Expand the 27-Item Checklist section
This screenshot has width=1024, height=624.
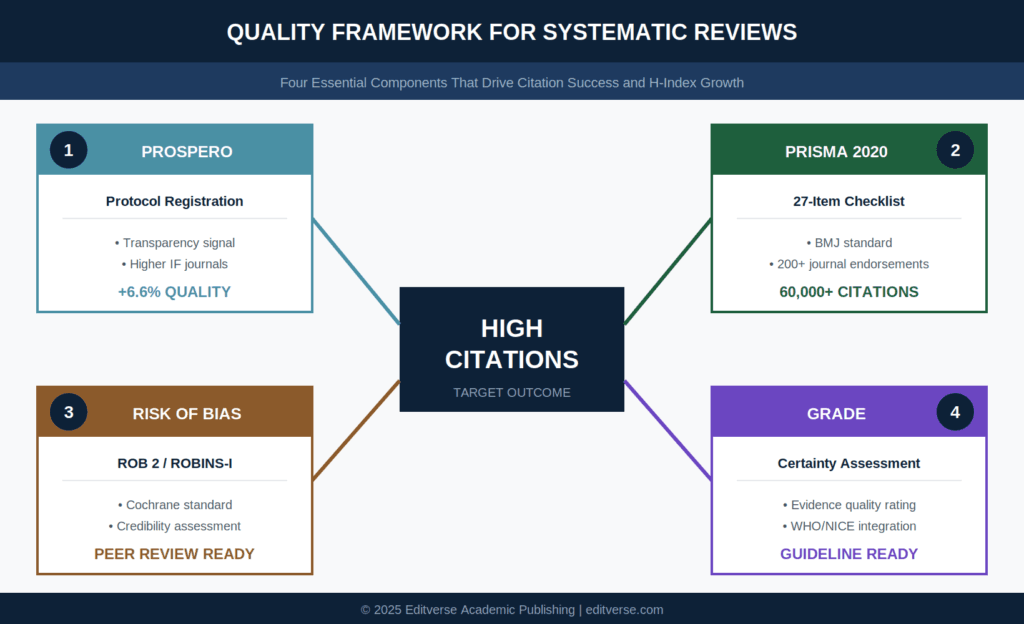point(848,201)
